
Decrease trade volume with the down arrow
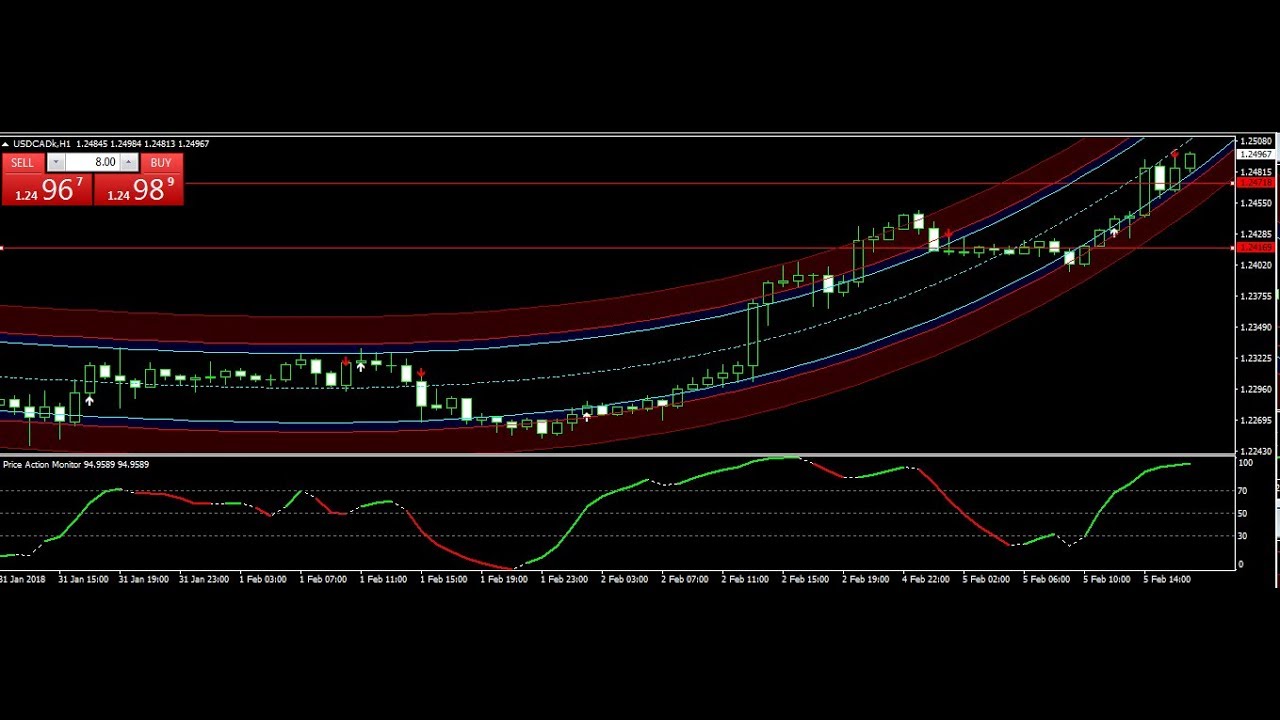(56, 162)
